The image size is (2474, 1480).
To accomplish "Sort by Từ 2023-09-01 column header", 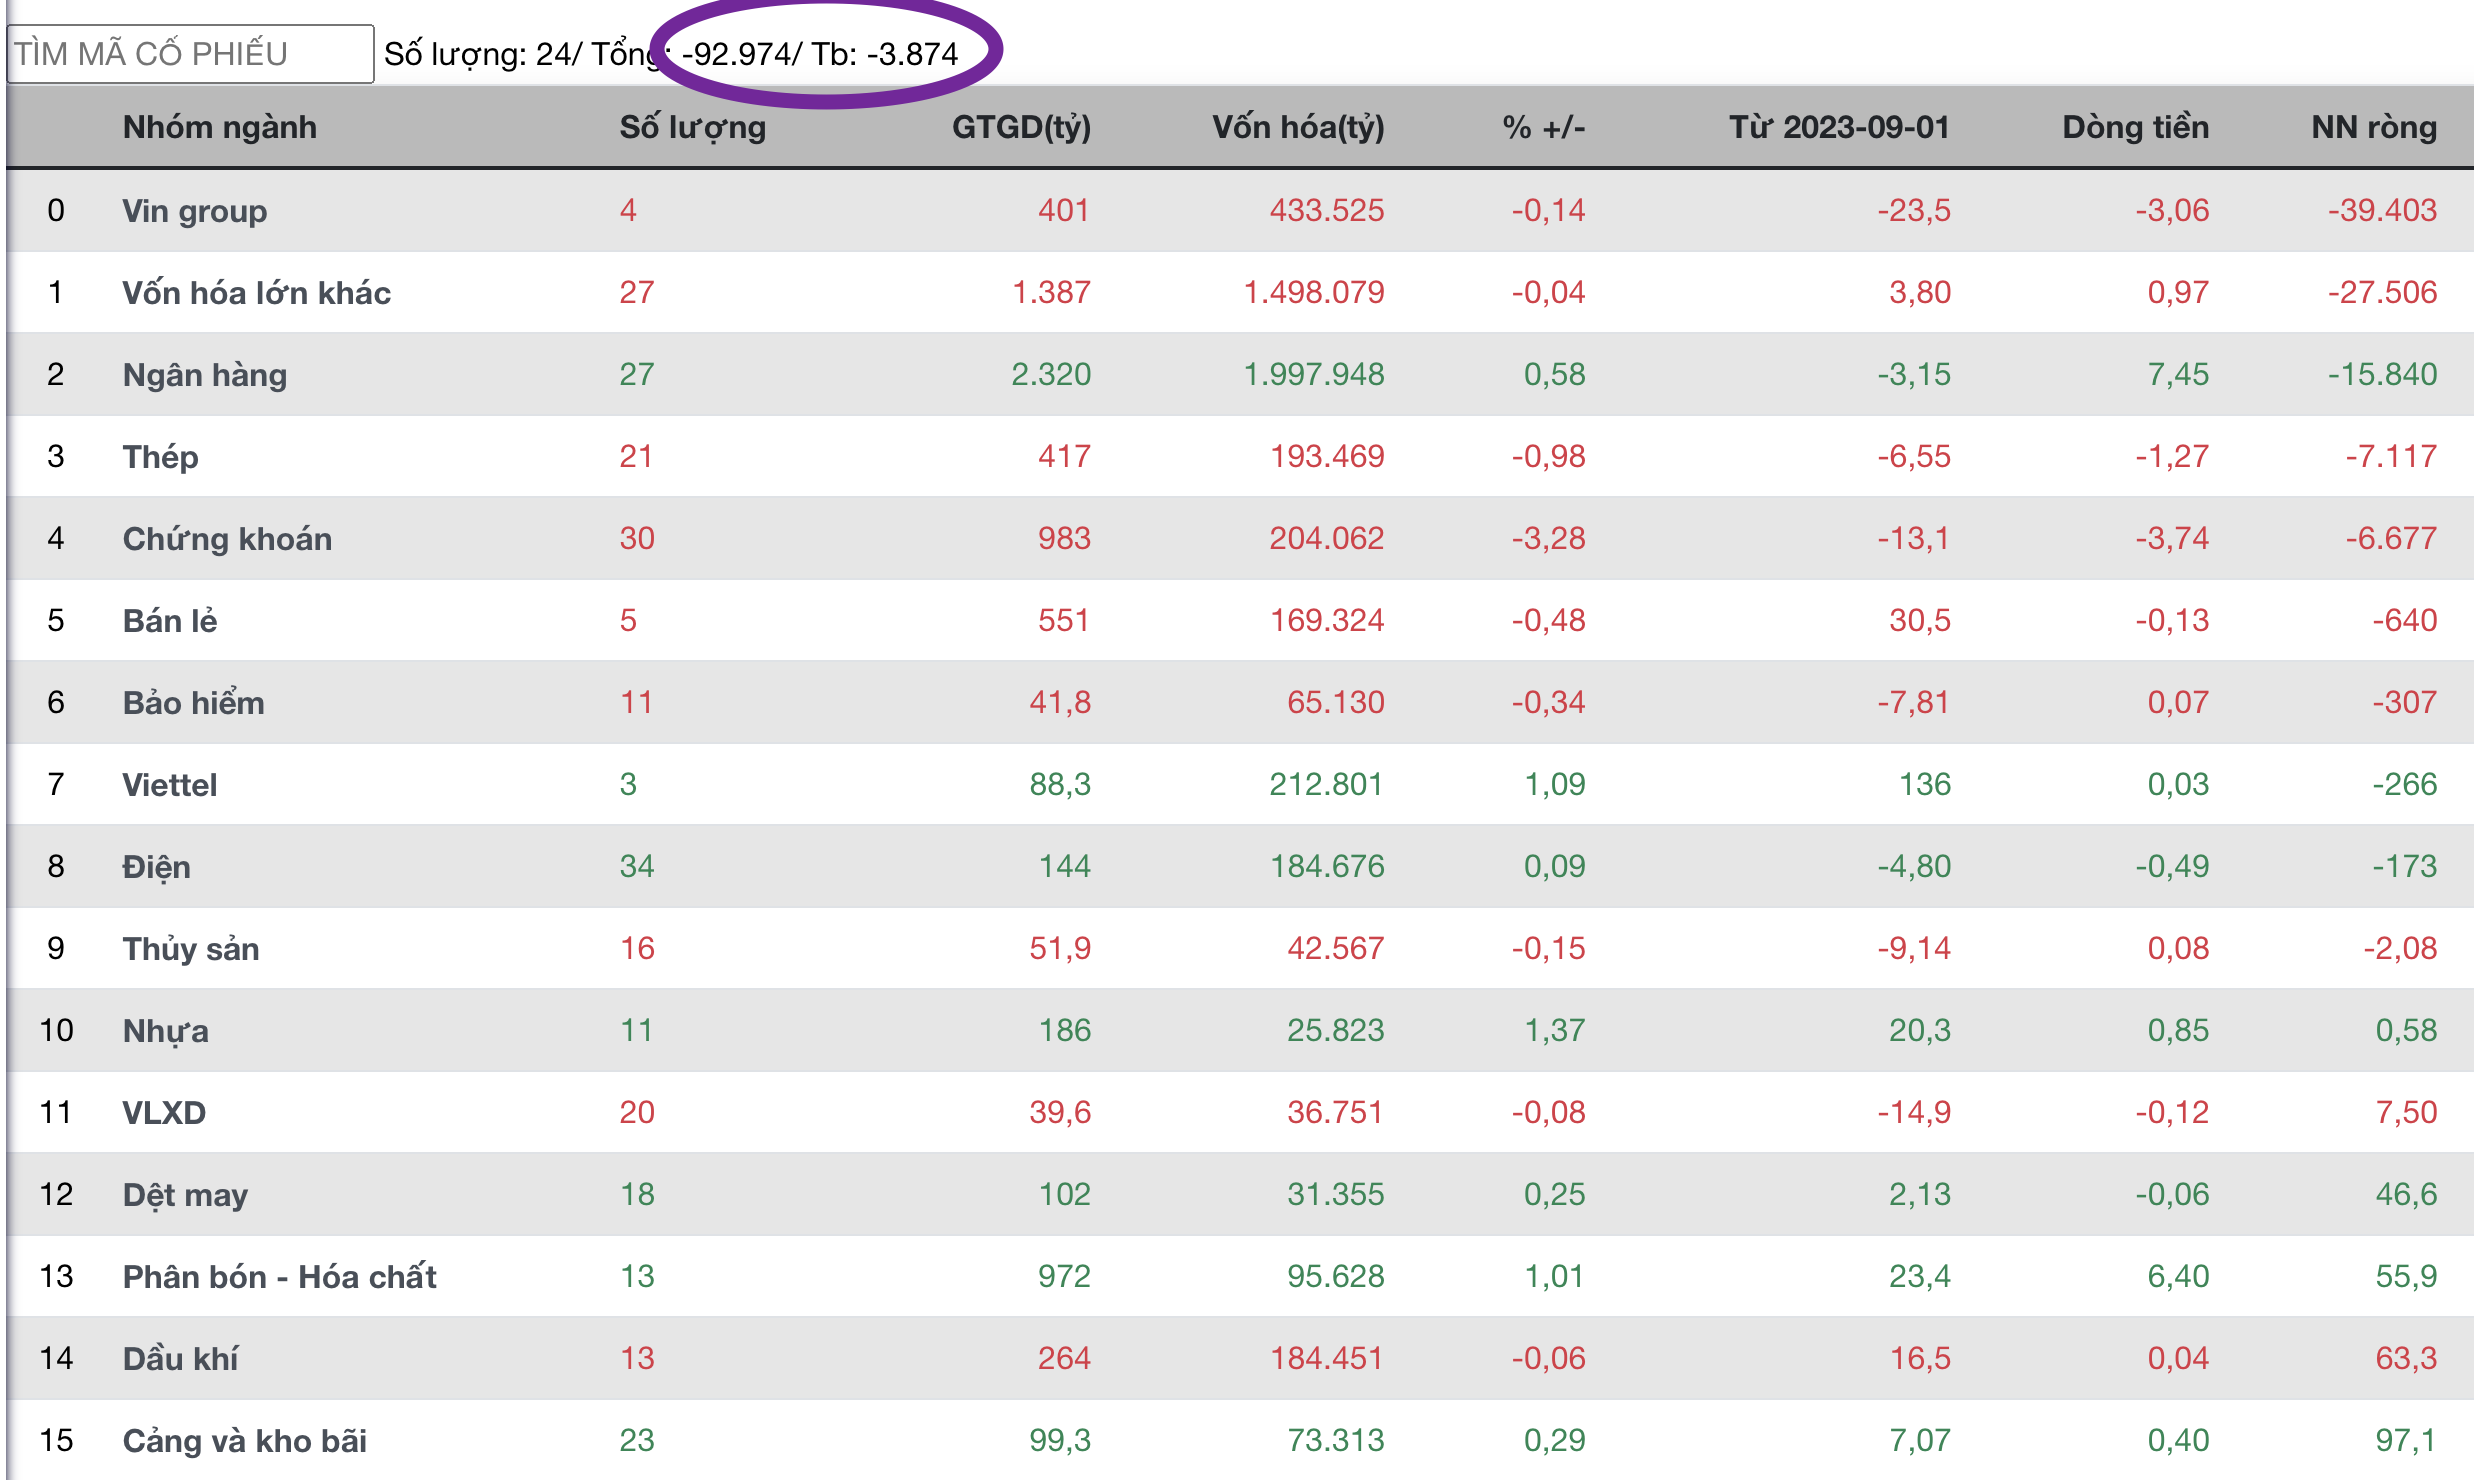I will 1840,127.
